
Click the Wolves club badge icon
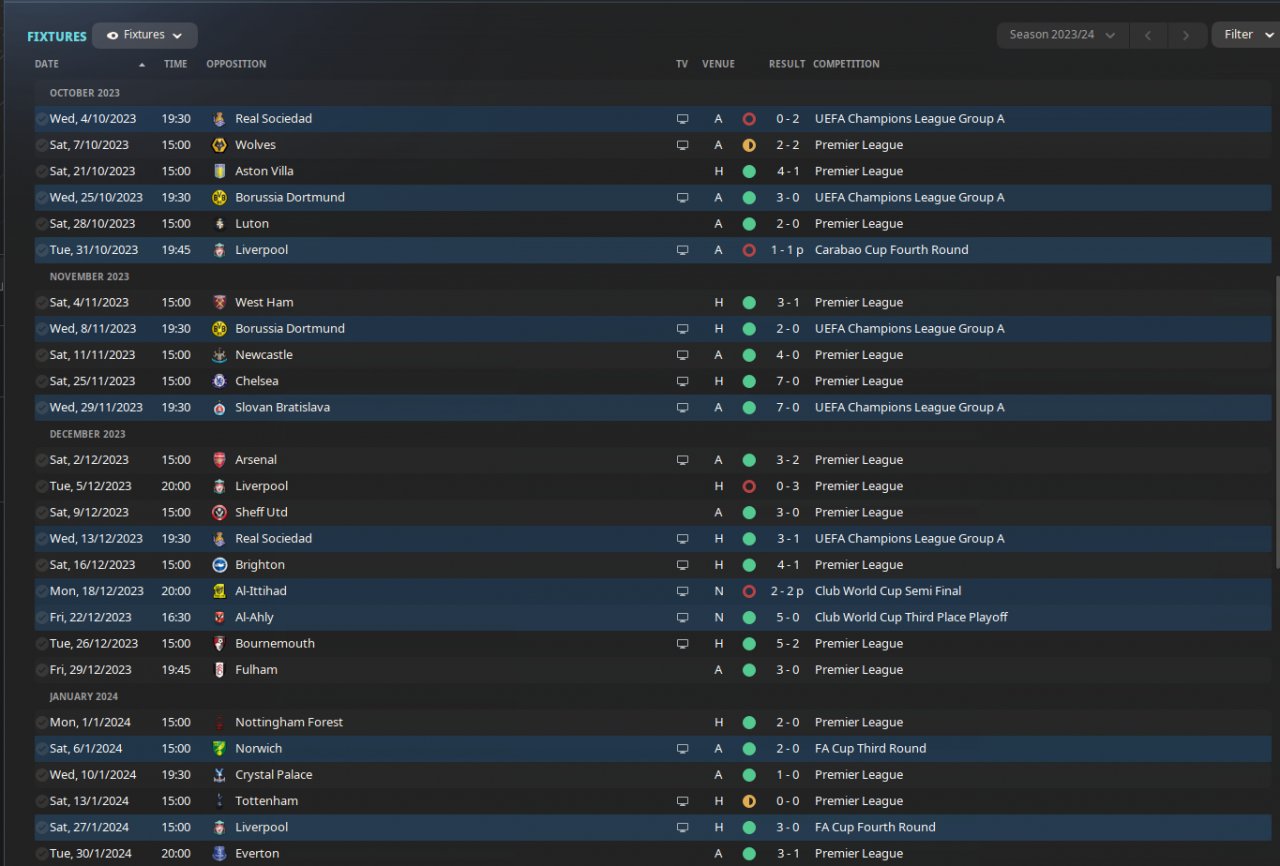pos(220,145)
